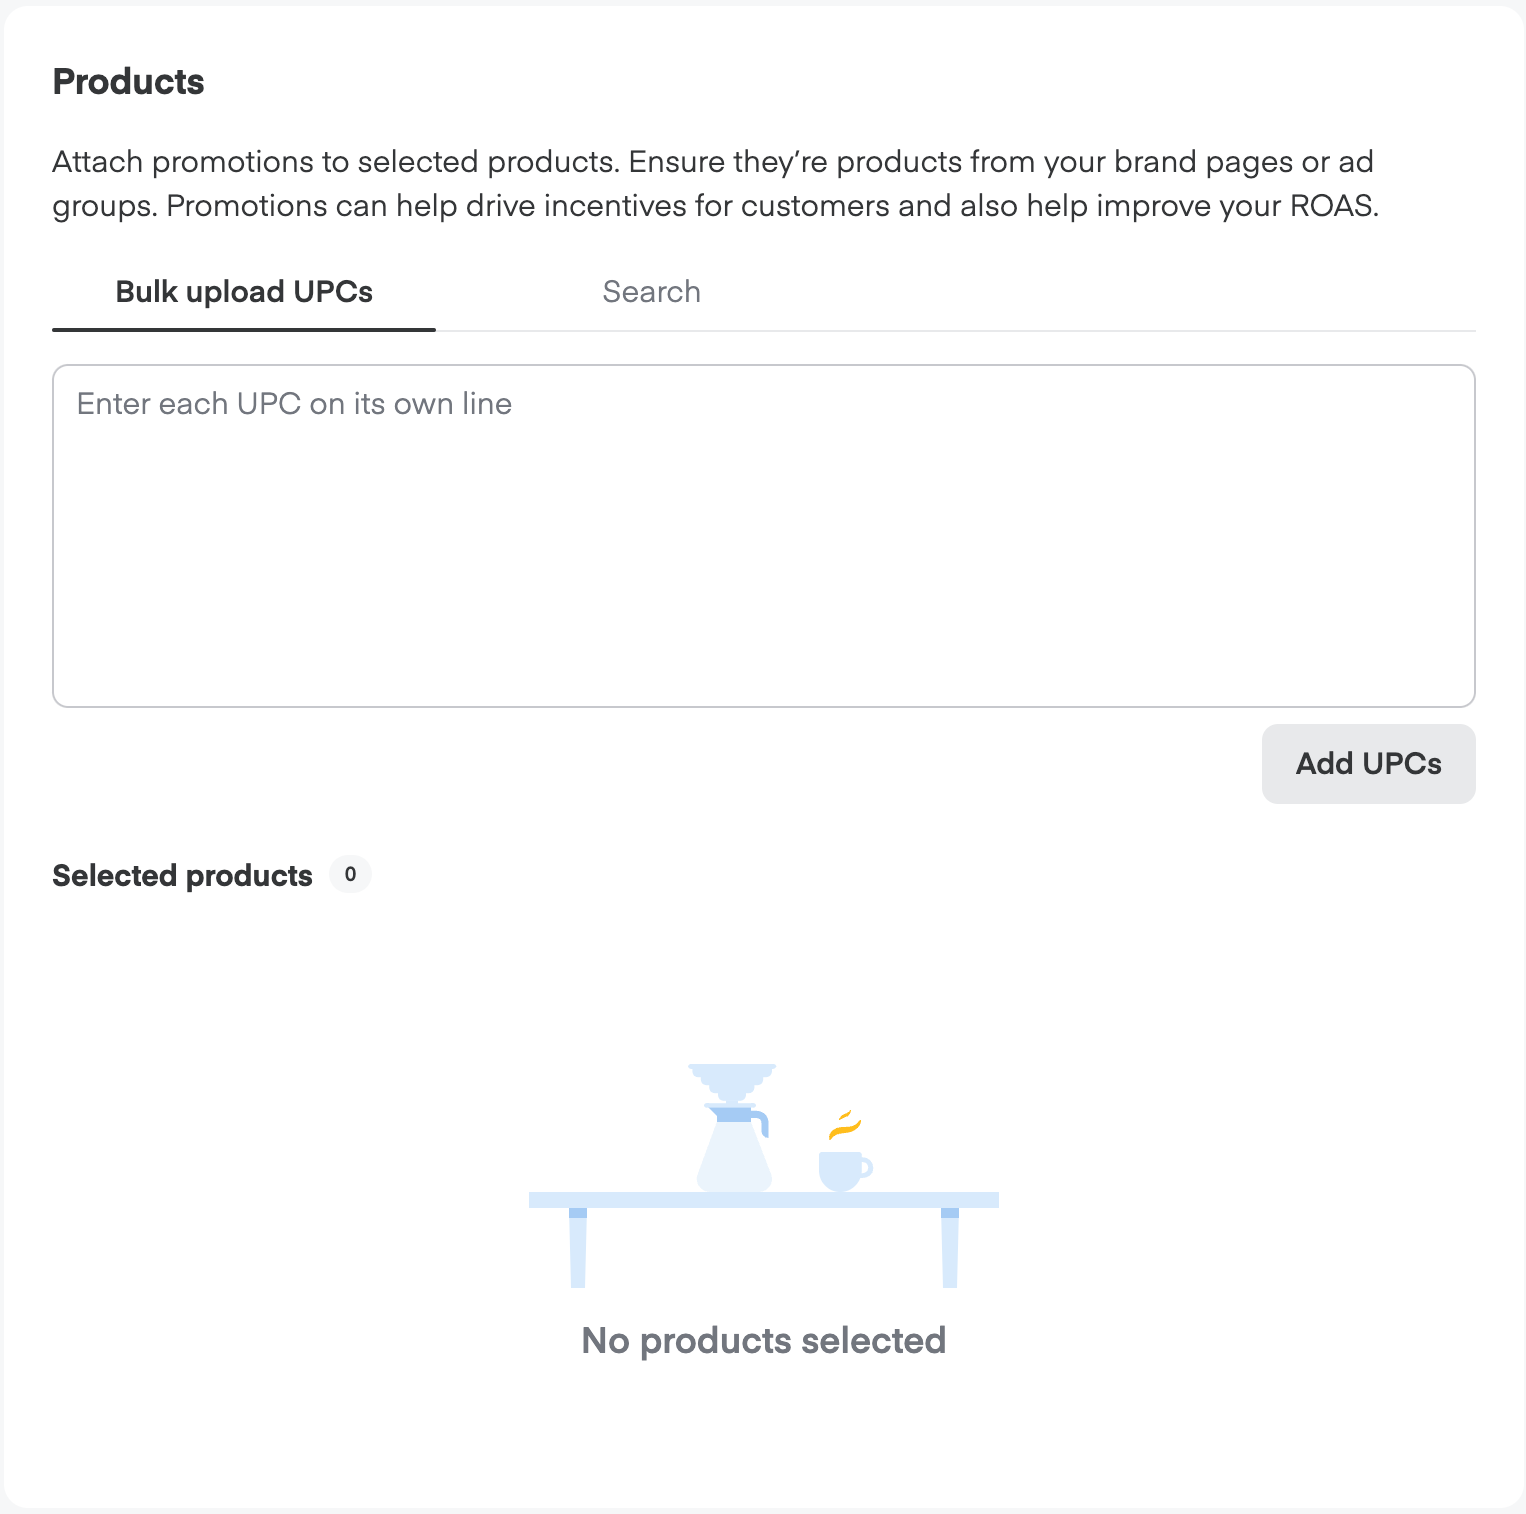Click the No products selected message
Screen dimensions: 1526x1514
tap(763, 1340)
